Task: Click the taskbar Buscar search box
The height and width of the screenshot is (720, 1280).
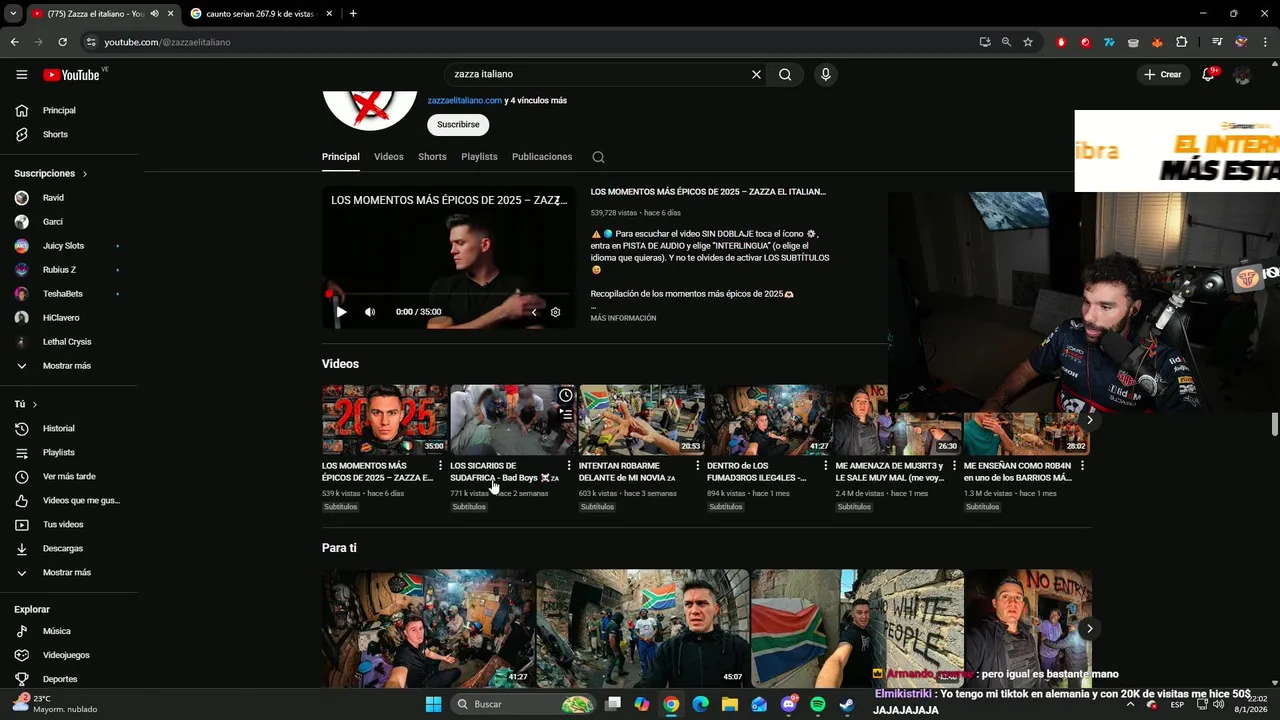Action: (523, 704)
